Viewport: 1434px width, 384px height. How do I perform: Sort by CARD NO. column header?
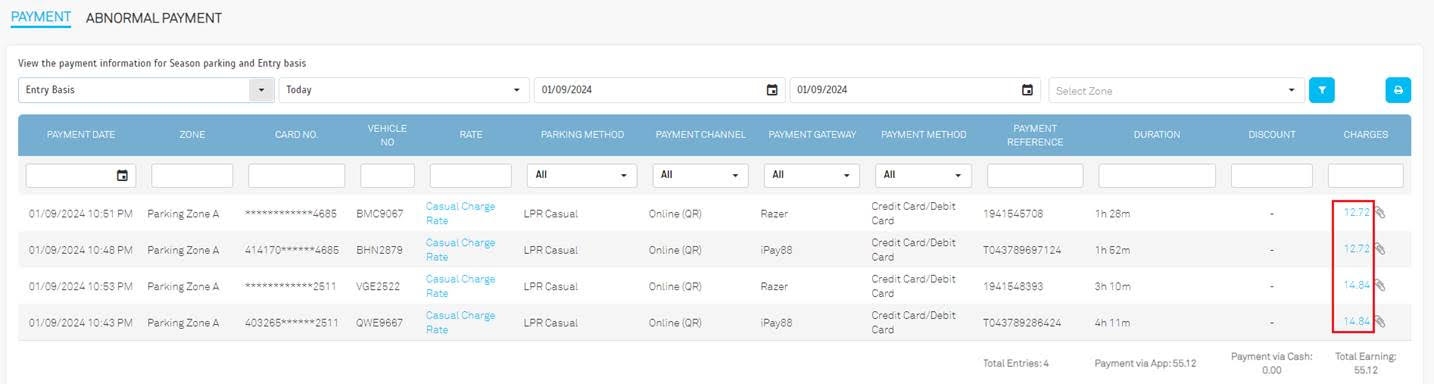point(297,135)
